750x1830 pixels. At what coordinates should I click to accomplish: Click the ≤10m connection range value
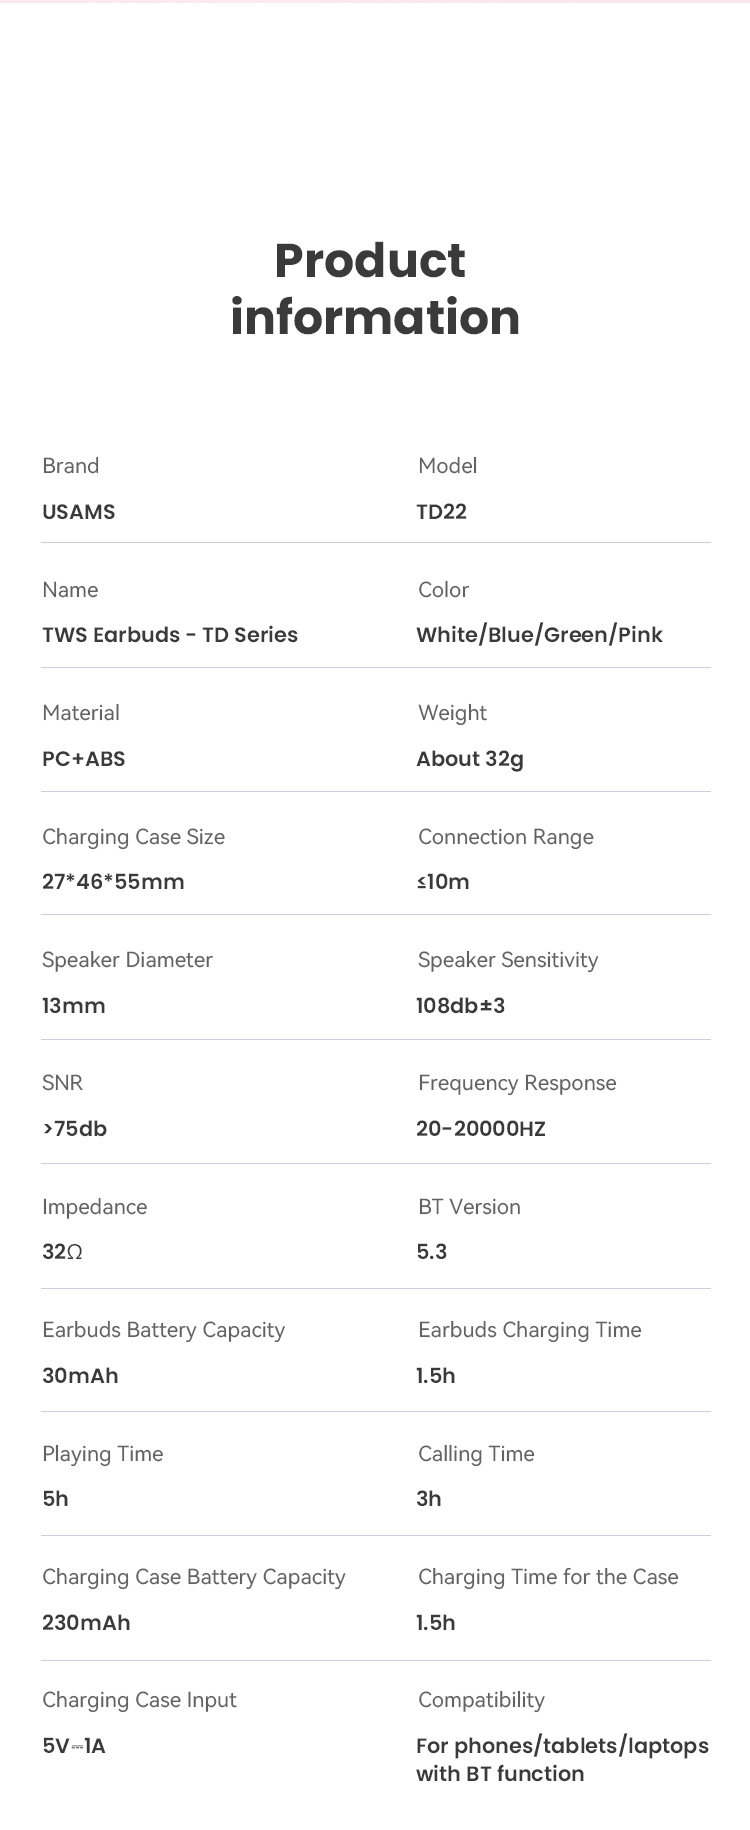443,882
